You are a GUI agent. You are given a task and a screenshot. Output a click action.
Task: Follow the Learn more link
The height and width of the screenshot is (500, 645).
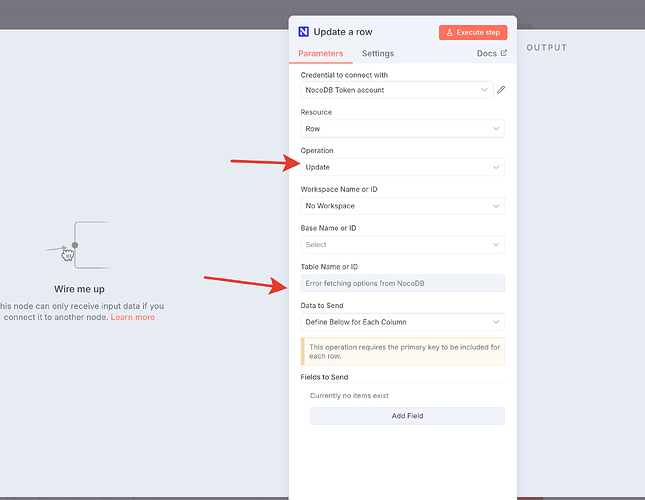(x=133, y=317)
